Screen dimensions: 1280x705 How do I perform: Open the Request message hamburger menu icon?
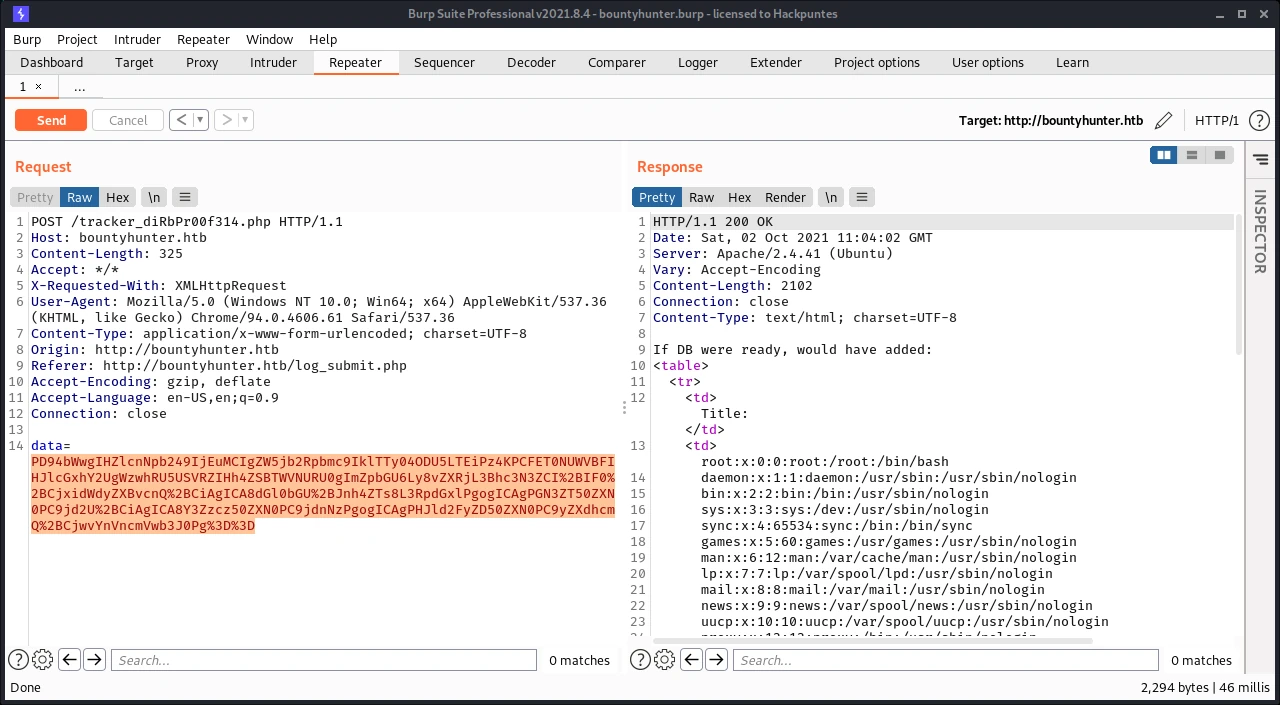pyautogui.click(x=185, y=197)
